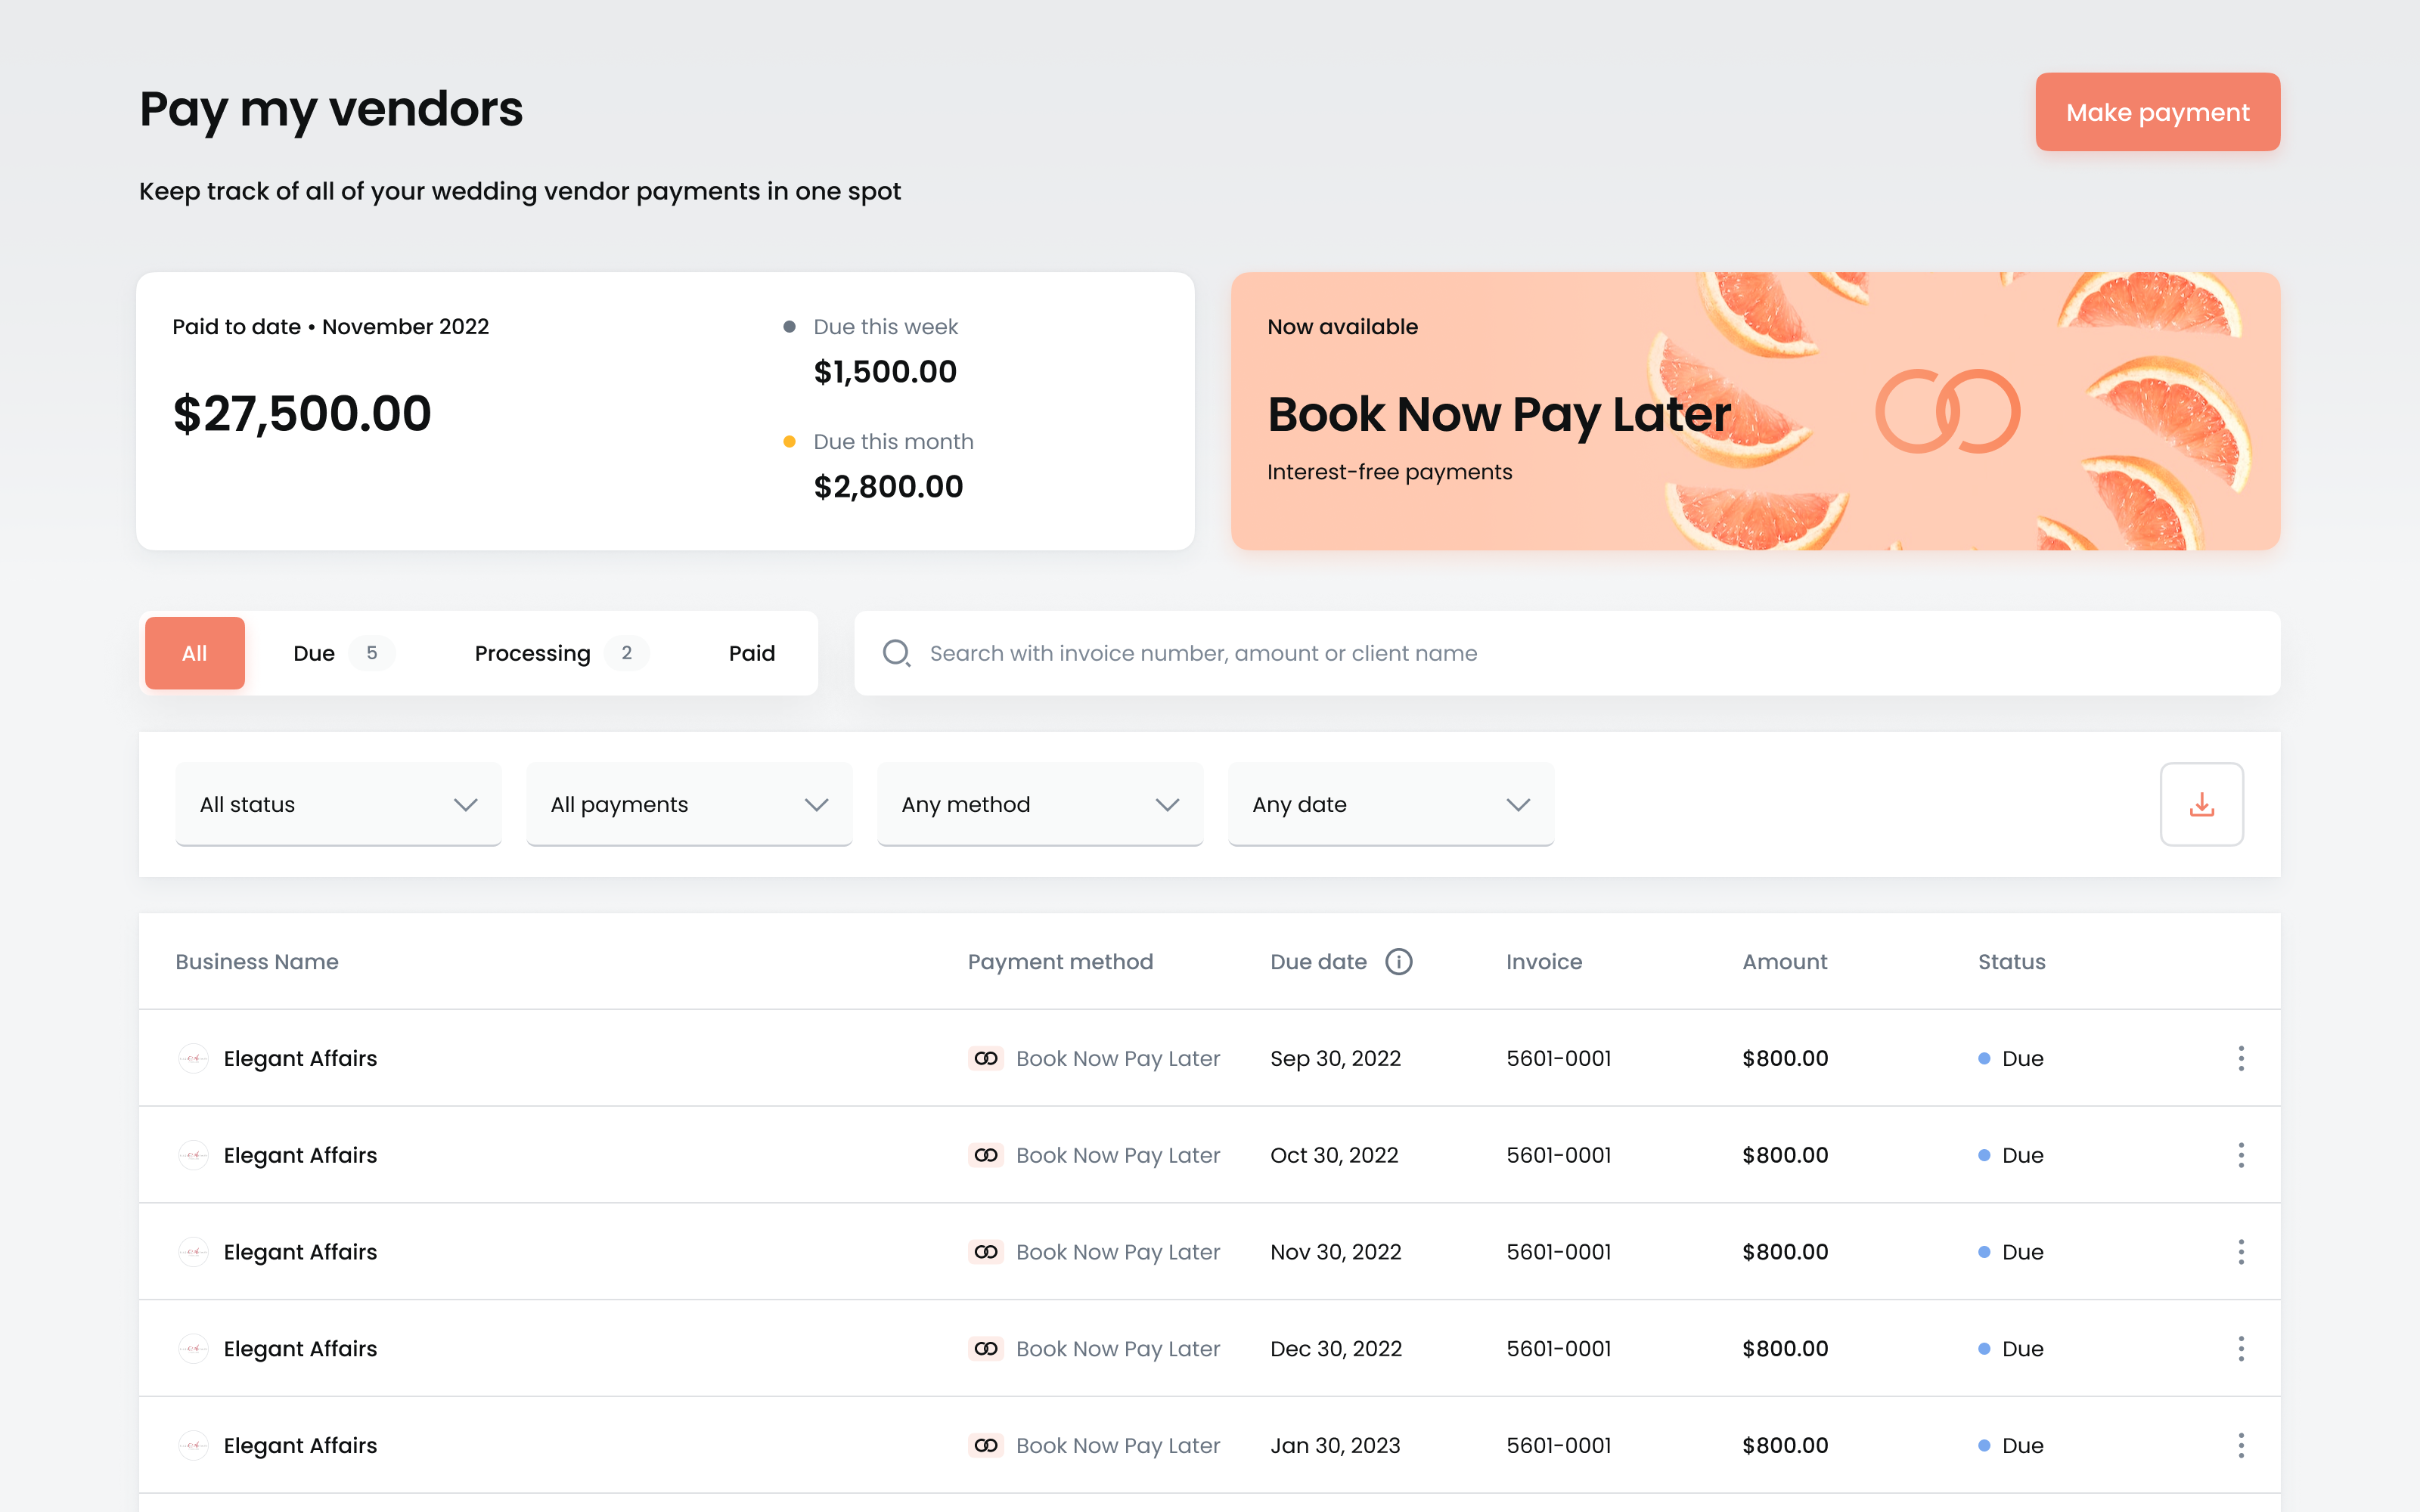Open the options menu for Dec 30, 2022 row
Viewport: 2420px width, 1512px height.
click(2240, 1349)
